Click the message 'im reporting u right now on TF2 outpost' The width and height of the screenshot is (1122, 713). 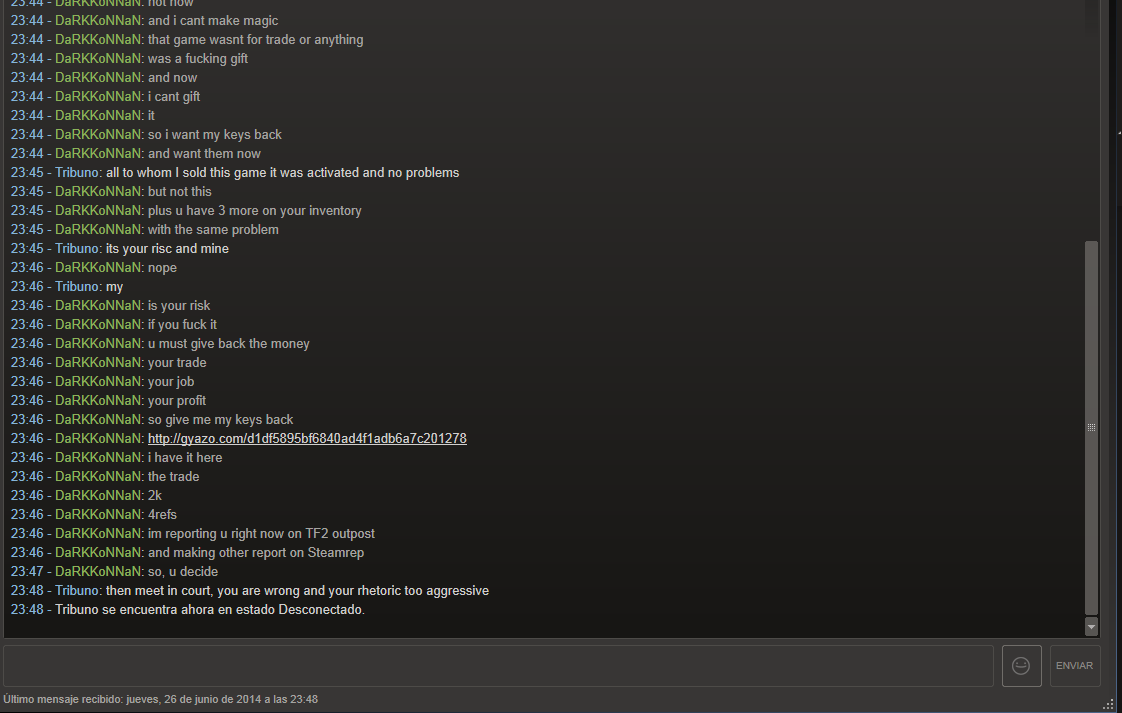[x=261, y=533]
